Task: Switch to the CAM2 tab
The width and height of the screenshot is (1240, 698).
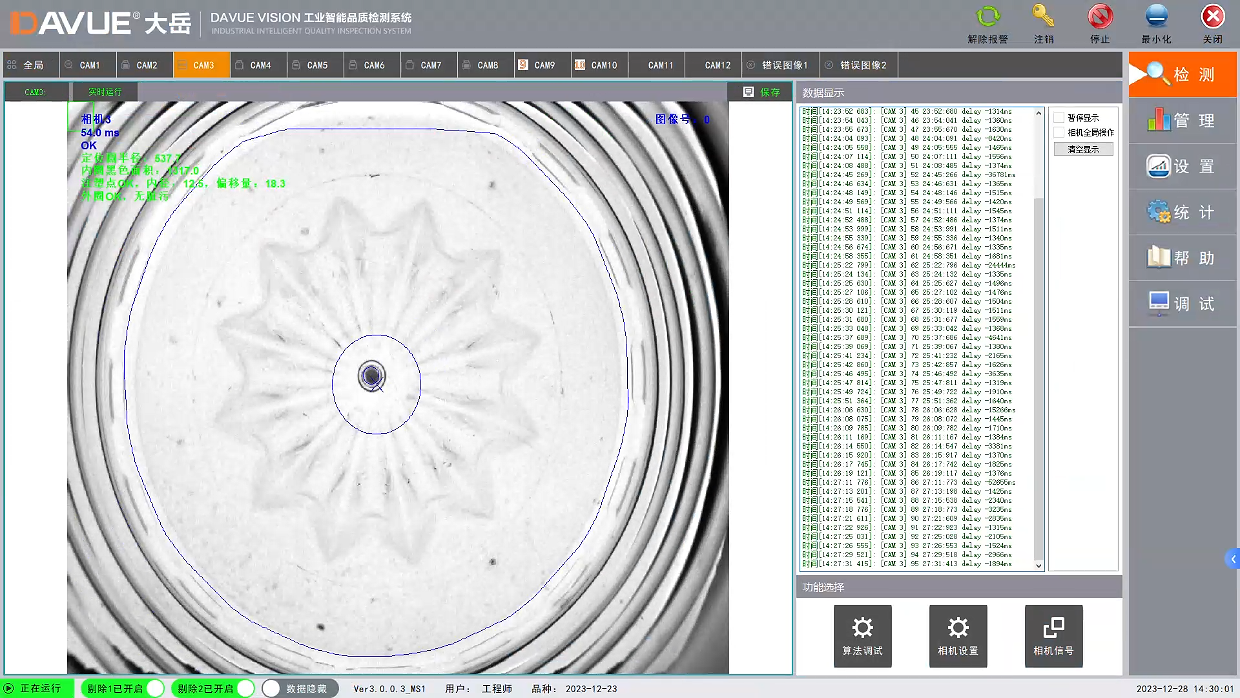Action: (145, 65)
